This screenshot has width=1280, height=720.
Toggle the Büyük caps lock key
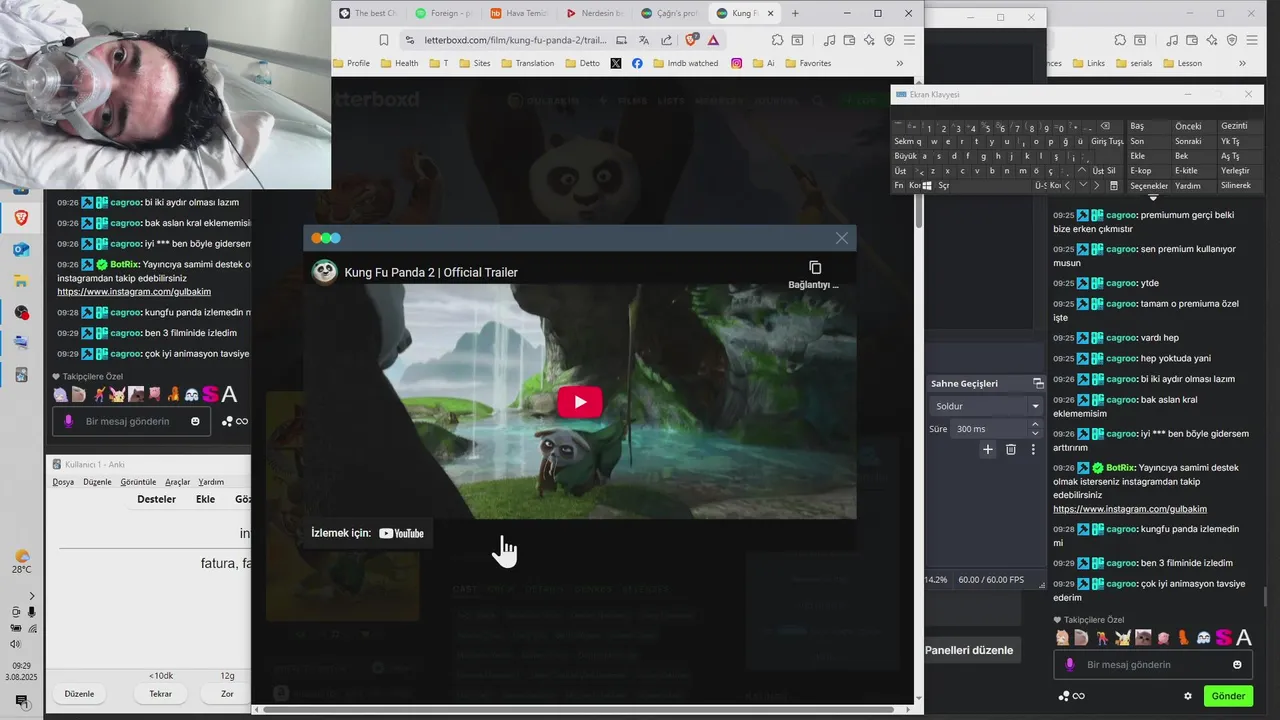[905, 156]
